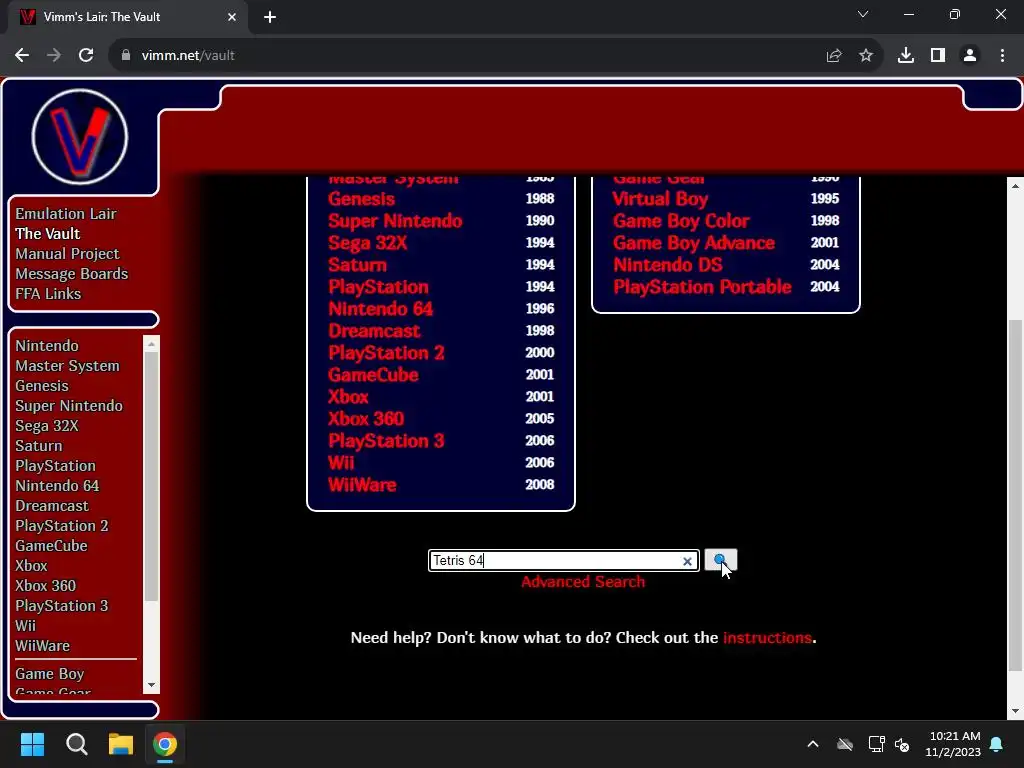The height and width of the screenshot is (768, 1024).
Task: Open Chrome profile menu
Action: tap(970, 56)
